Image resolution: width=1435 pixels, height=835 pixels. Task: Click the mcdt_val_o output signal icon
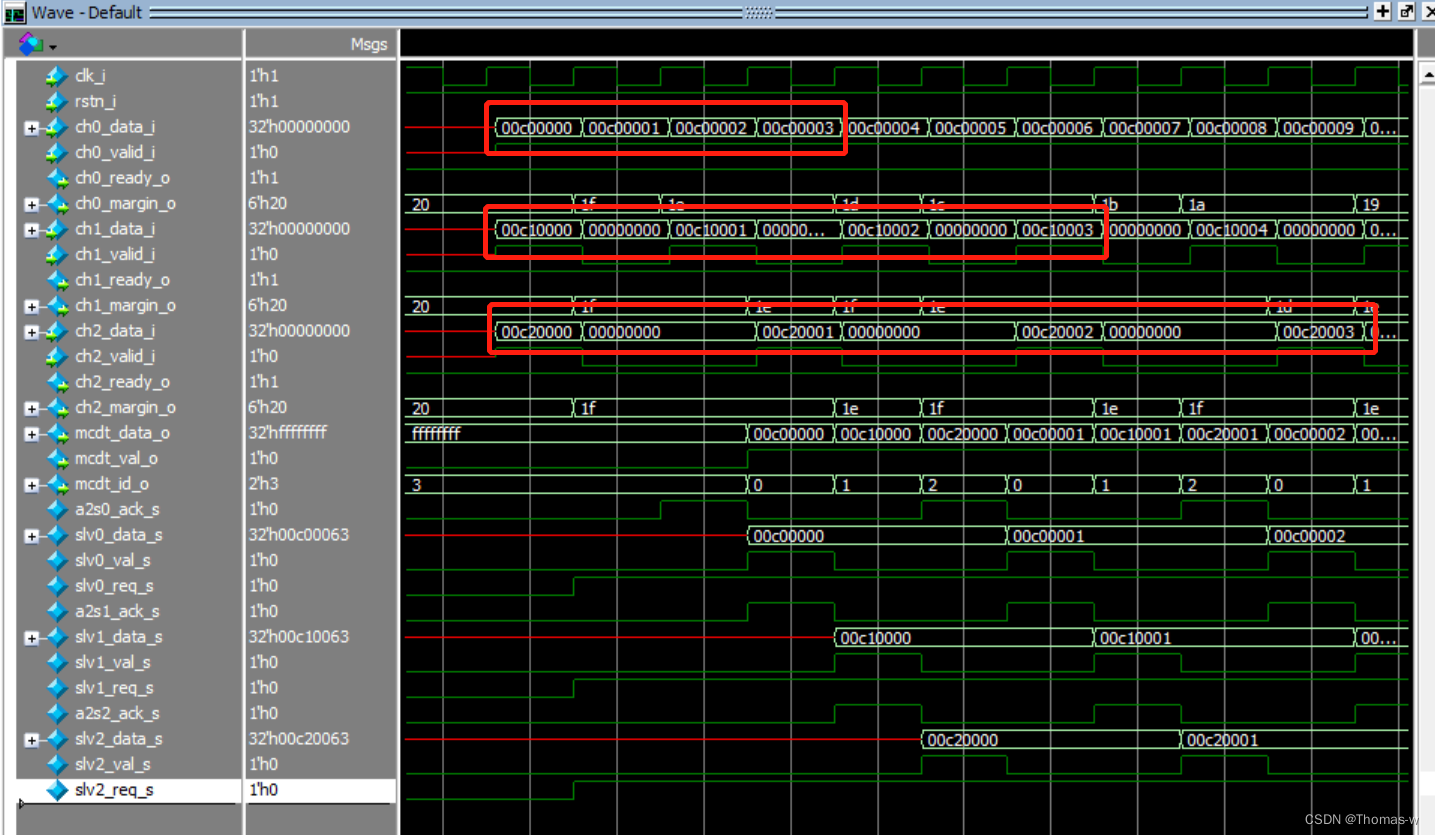[57, 459]
